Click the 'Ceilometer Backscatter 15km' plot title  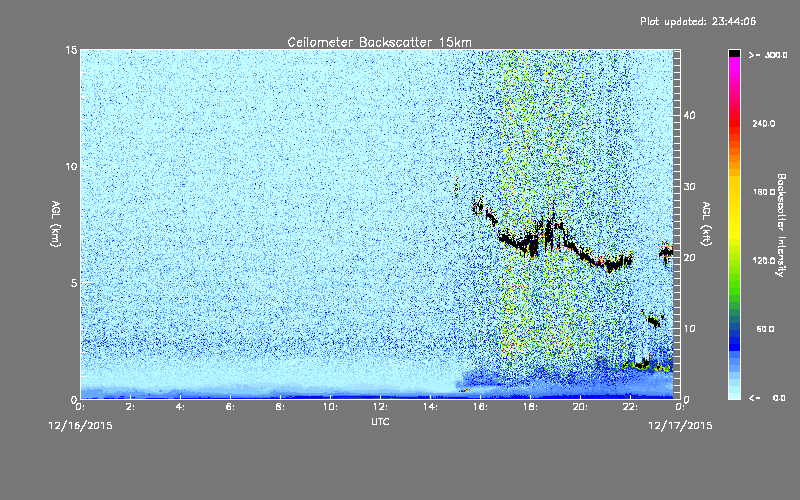tap(379, 42)
